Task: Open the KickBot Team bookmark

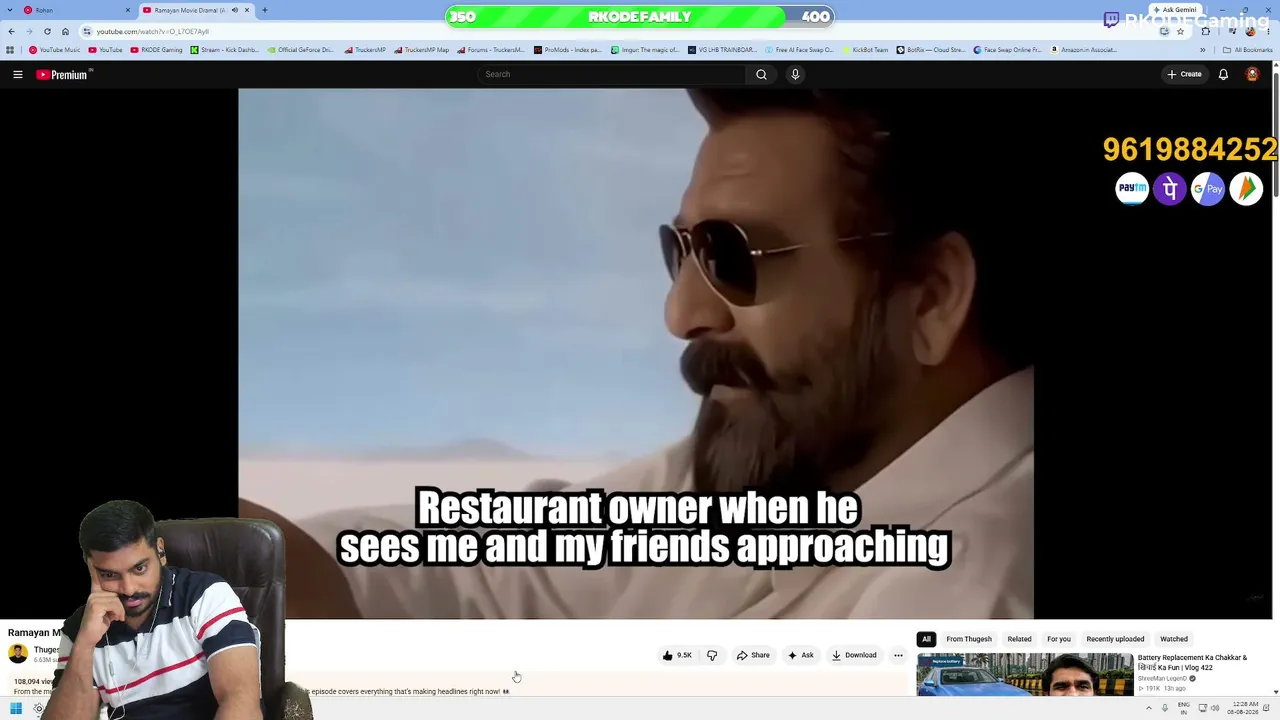Action: coord(865,50)
